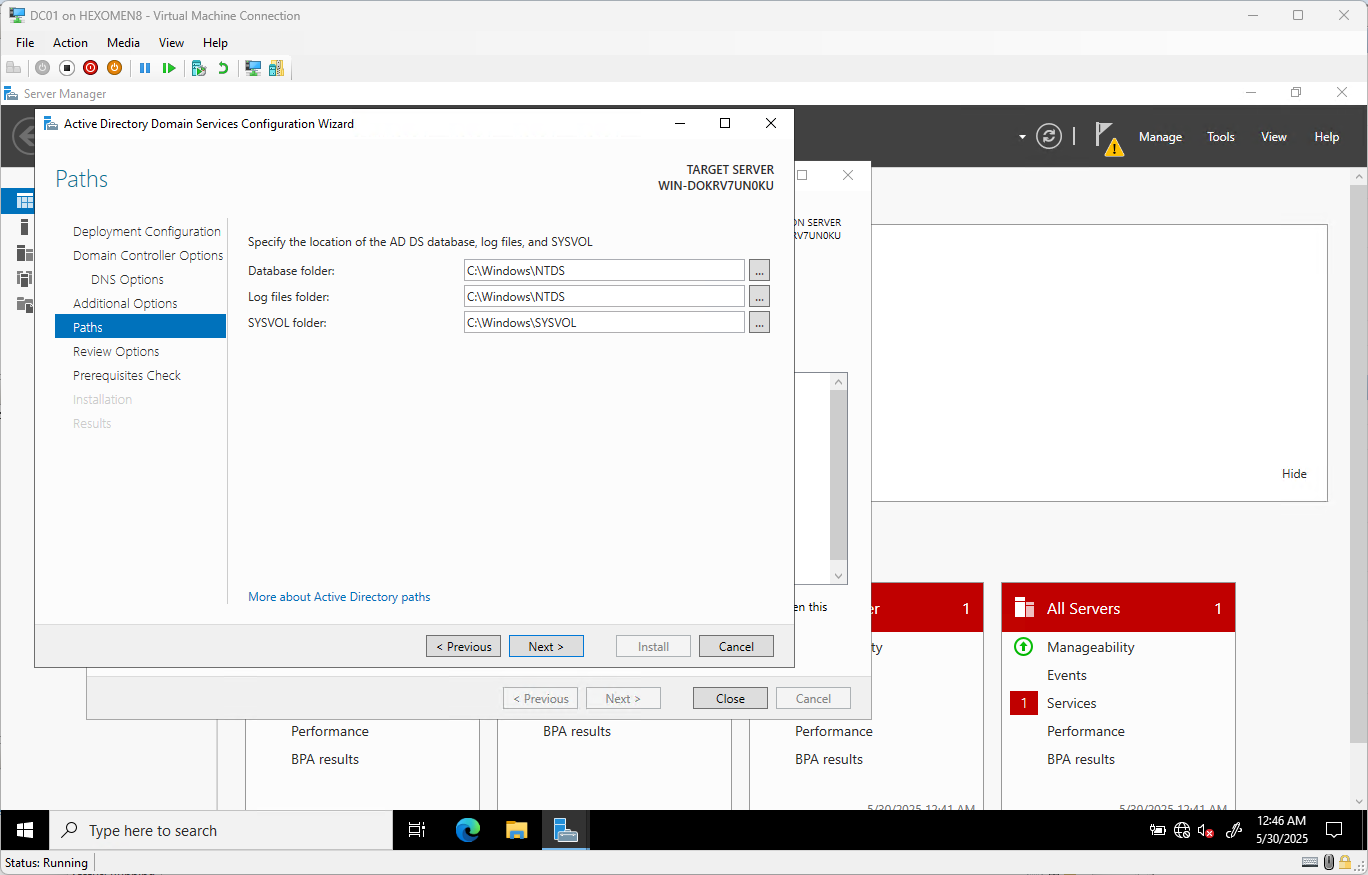Click the Log files folder input field
Viewport: 1368px width, 875px height.
pyautogui.click(x=604, y=296)
